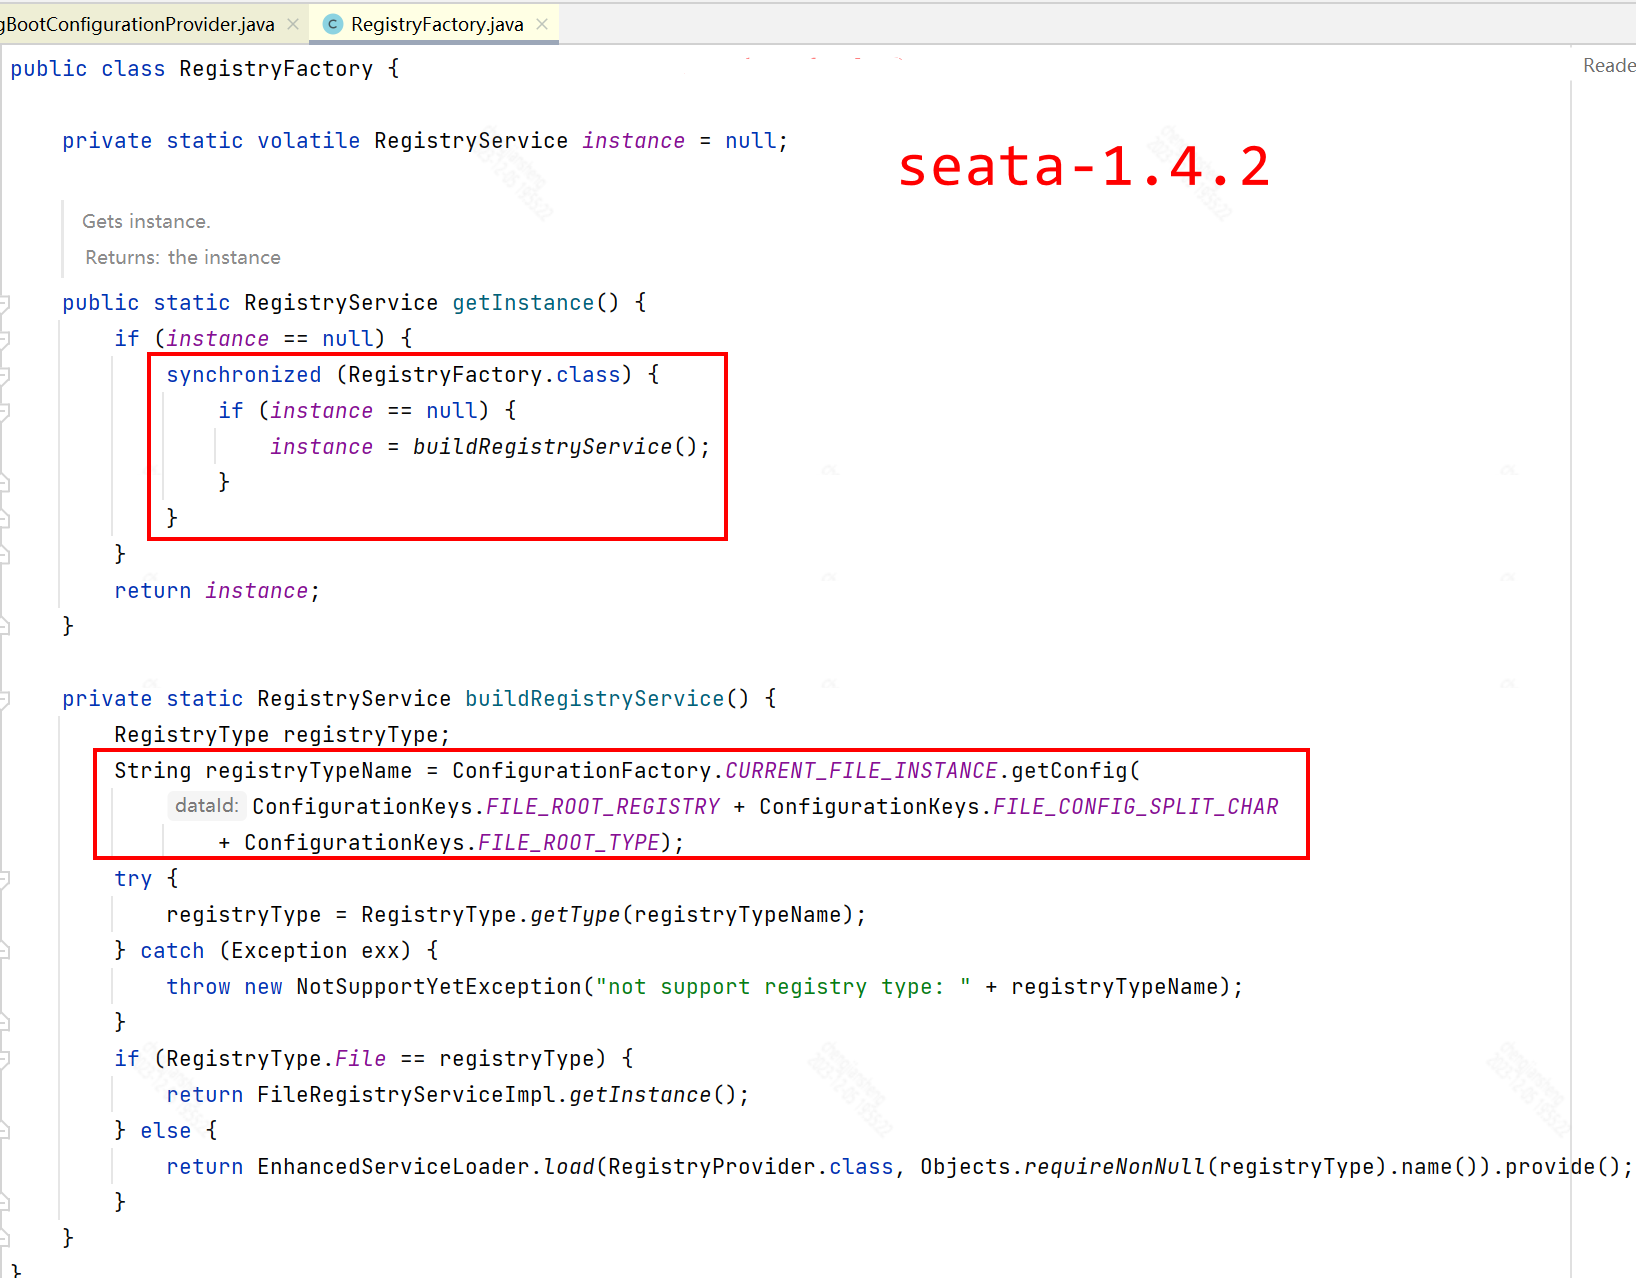The width and height of the screenshot is (1636, 1278).
Task: Switch to the BootConfigurationProvider.java tab
Action: point(138,24)
